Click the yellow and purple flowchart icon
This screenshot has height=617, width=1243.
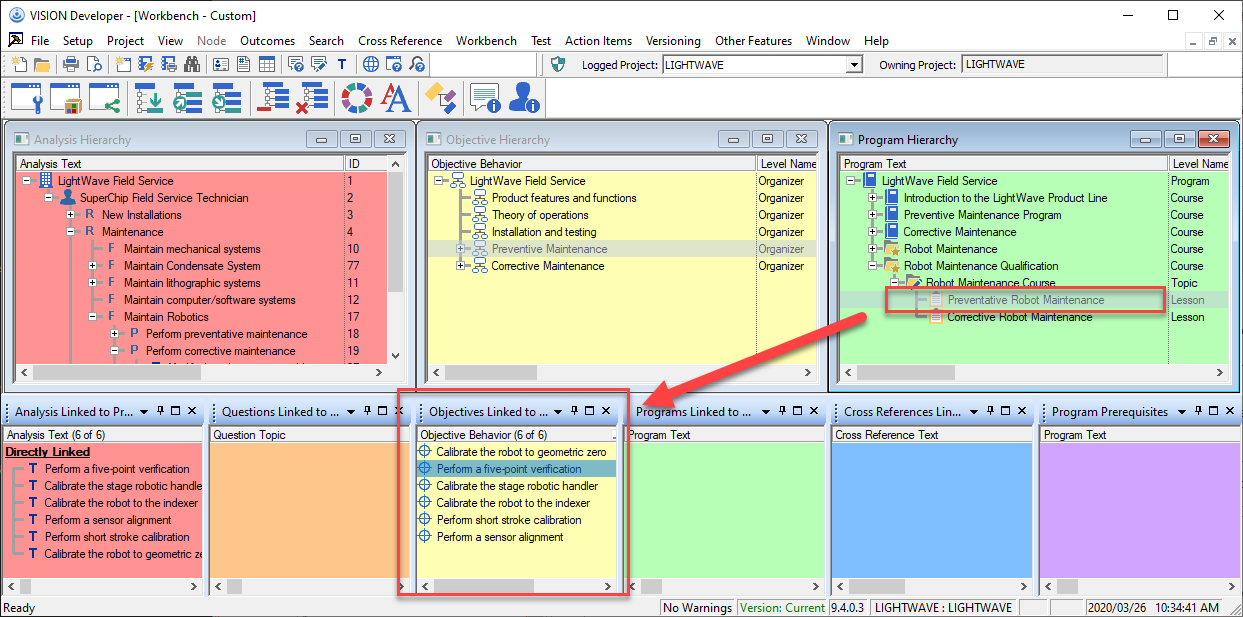click(440, 98)
